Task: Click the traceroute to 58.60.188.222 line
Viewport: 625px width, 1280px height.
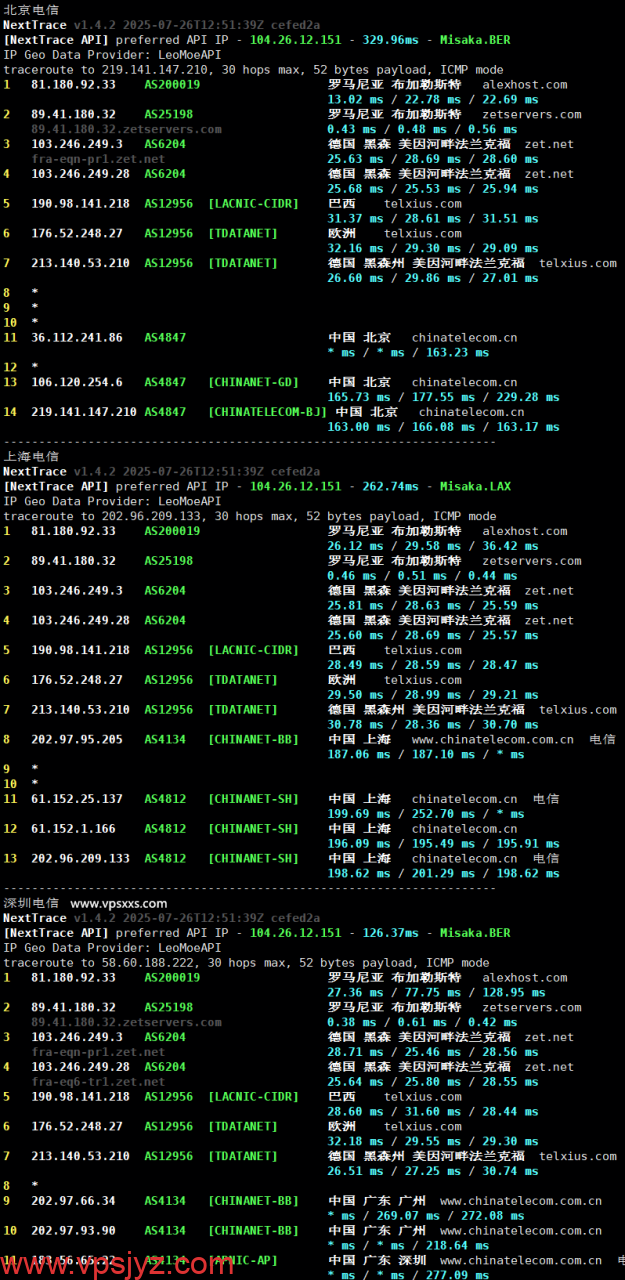Action: [246, 963]
